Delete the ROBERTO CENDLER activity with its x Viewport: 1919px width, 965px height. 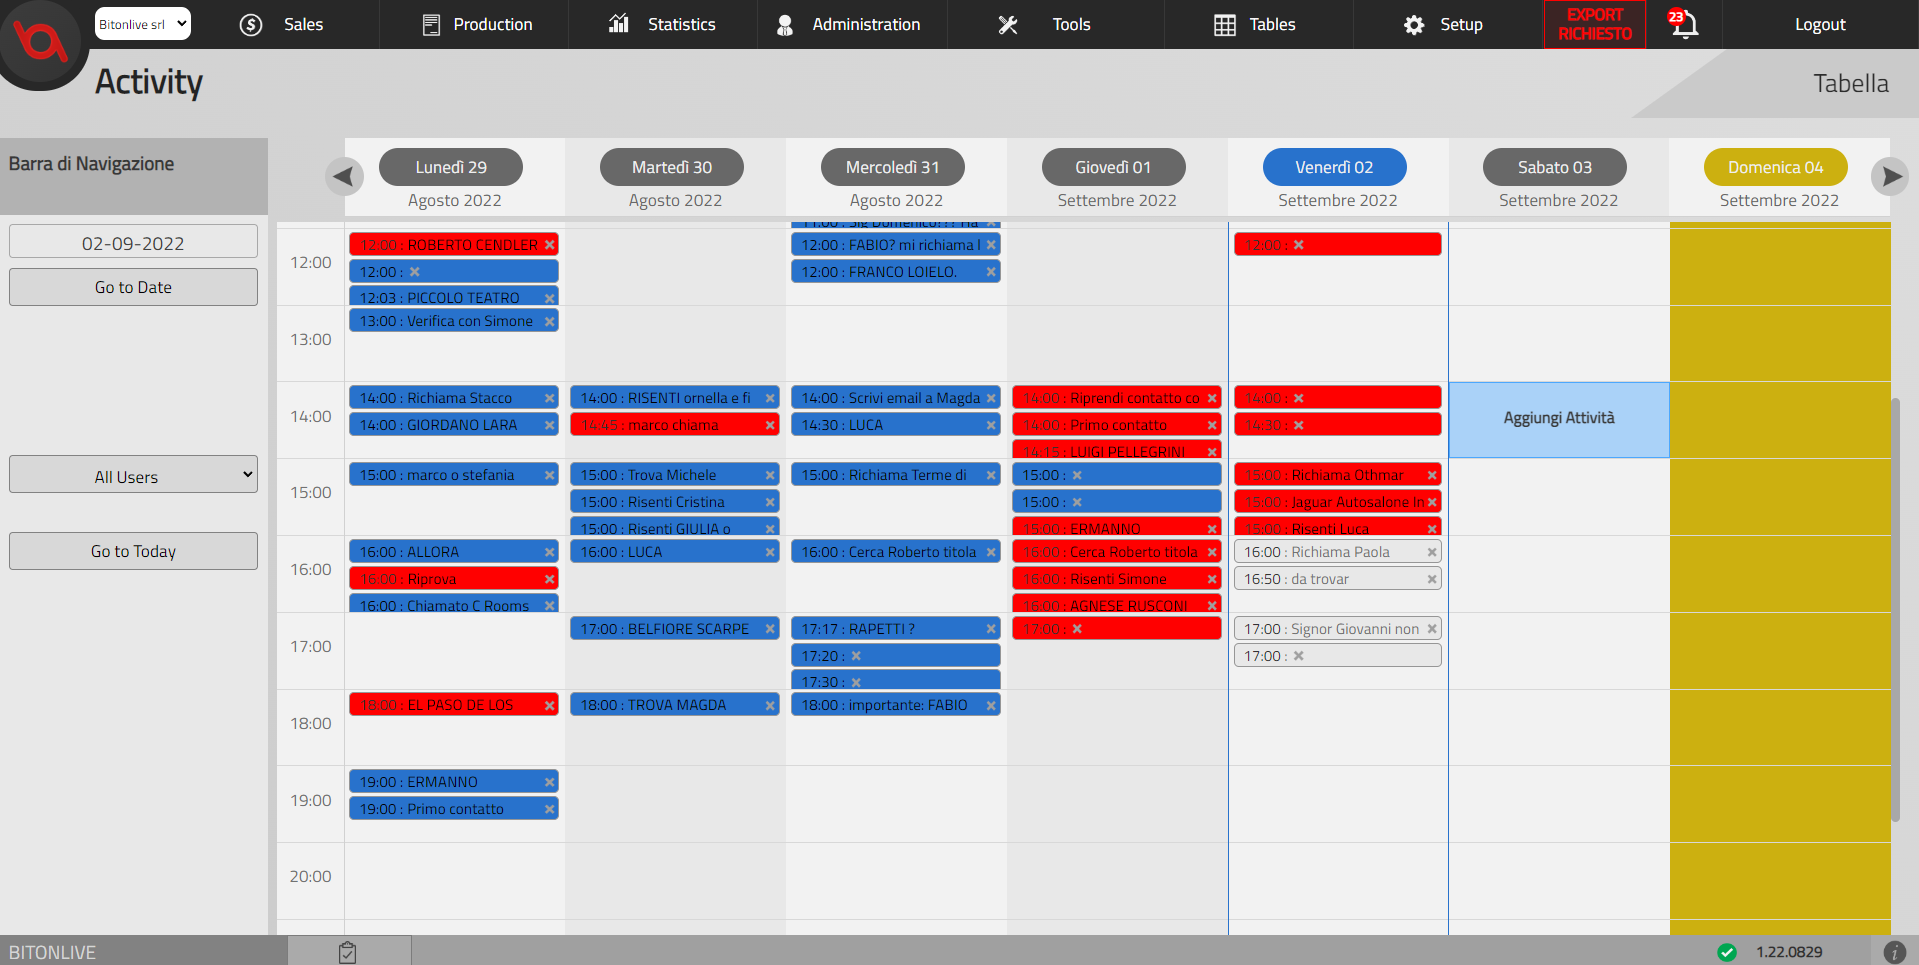[x=550, y=245]
